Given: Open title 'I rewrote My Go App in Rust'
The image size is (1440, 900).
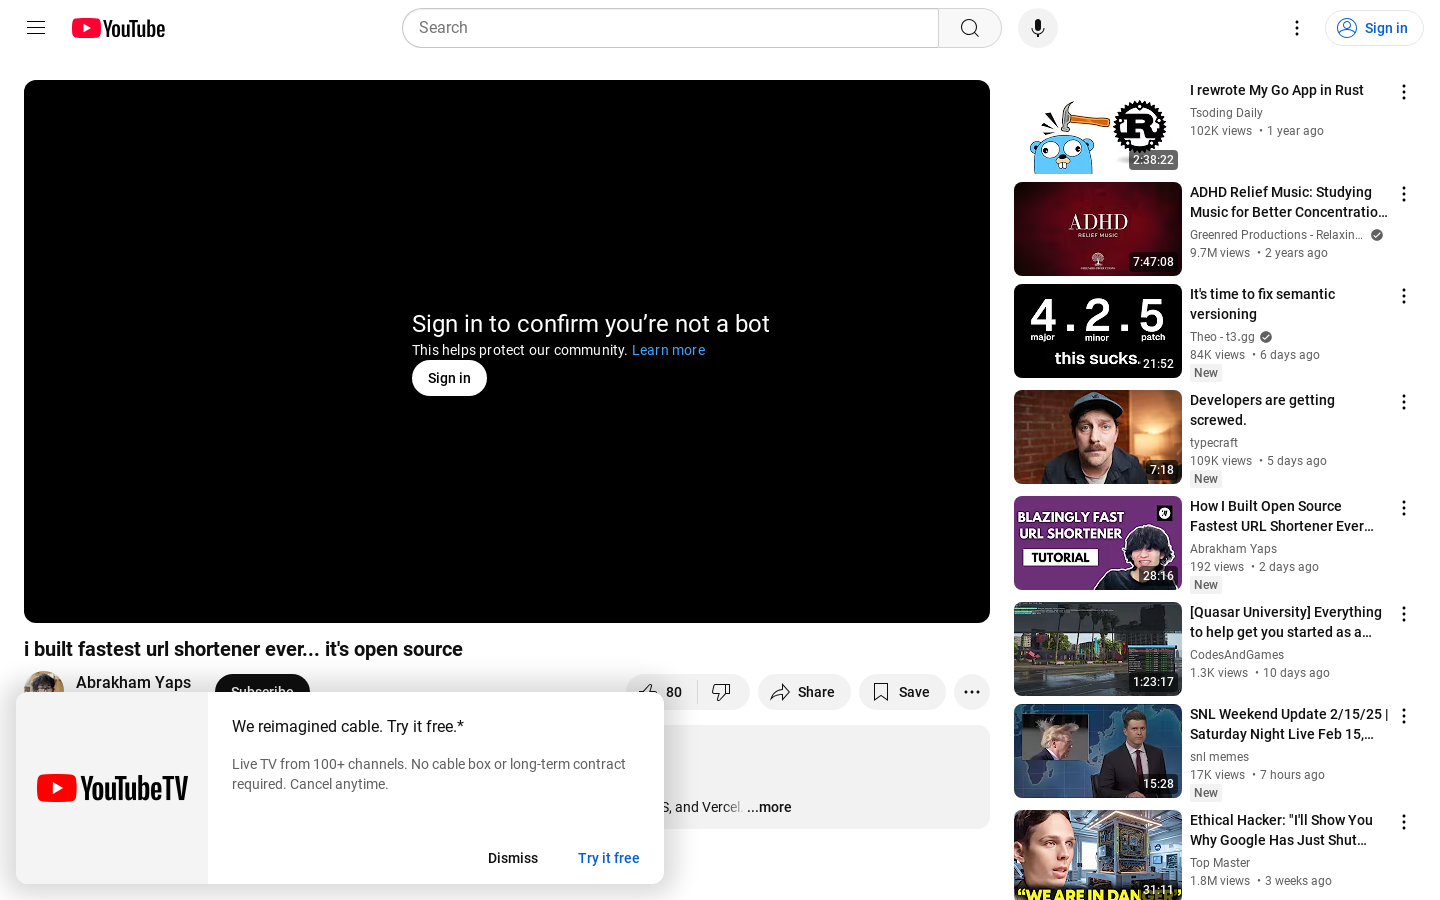Looking at the screenshot, I should coord(1277,90).
